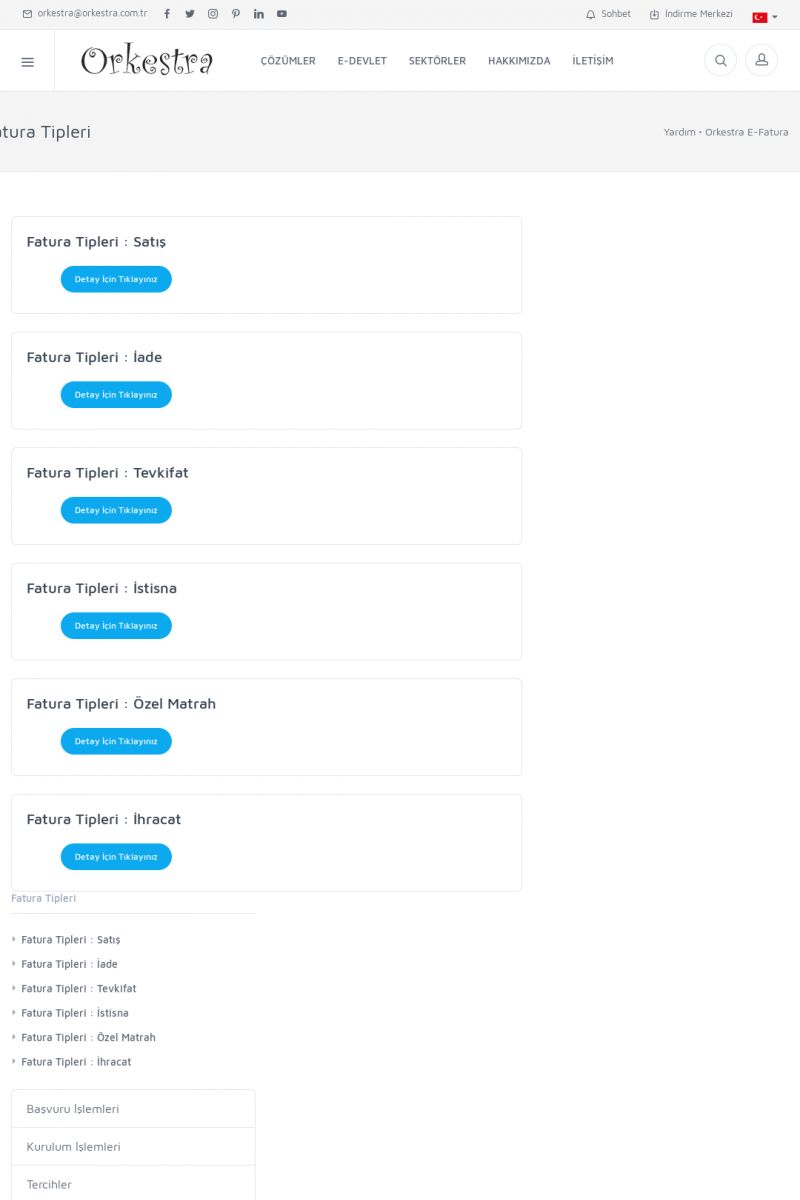Open the Sohbet chat link
800x1200 pixels.
coord(608,14)
